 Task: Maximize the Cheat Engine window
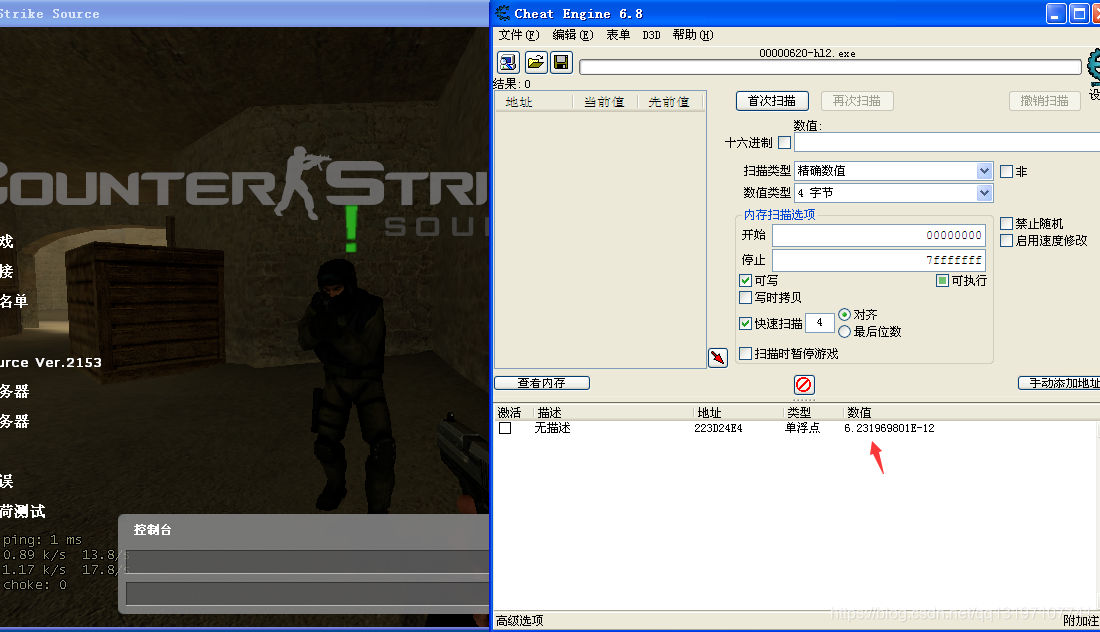pyautogui.click(x=1080, y=13)
